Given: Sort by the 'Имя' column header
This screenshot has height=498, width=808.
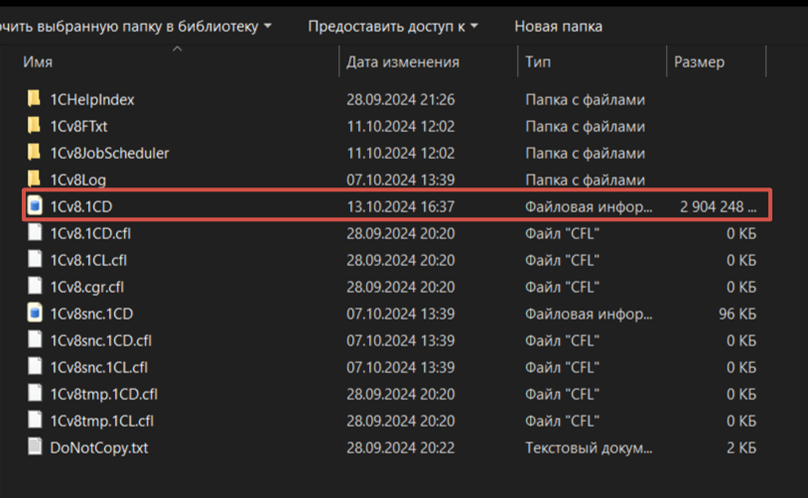Looking at the screenshot, I should tap(38, 62).
